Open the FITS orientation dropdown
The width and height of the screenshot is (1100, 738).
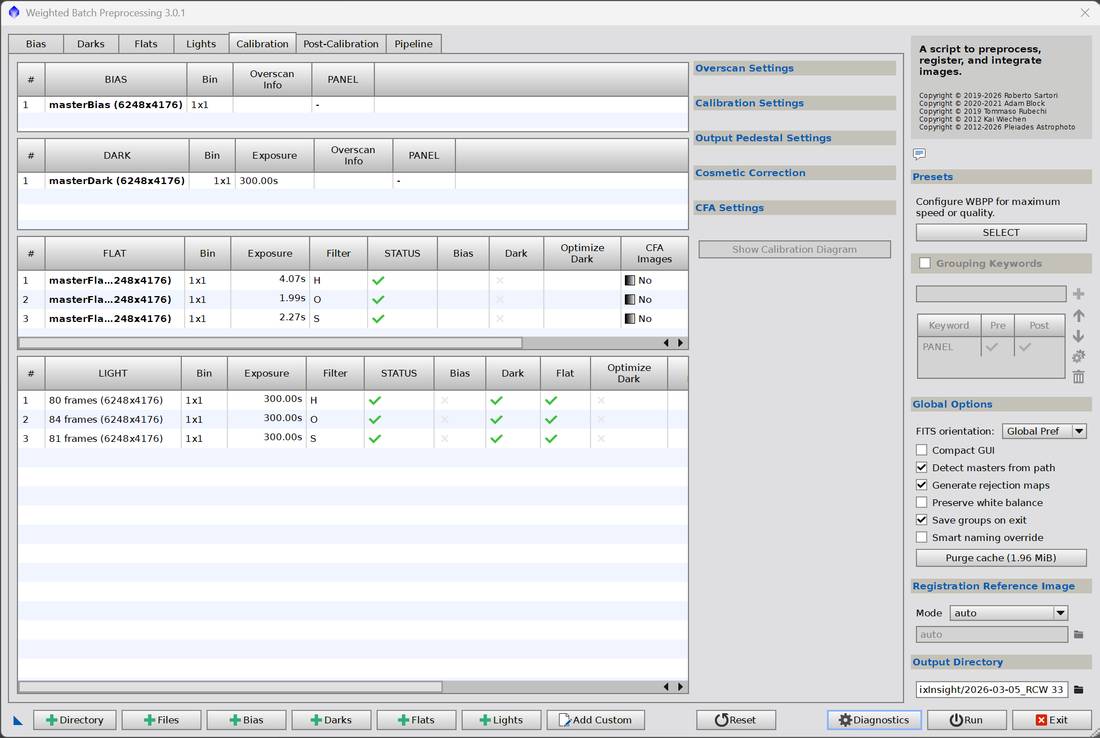(x=1044, y=431)
